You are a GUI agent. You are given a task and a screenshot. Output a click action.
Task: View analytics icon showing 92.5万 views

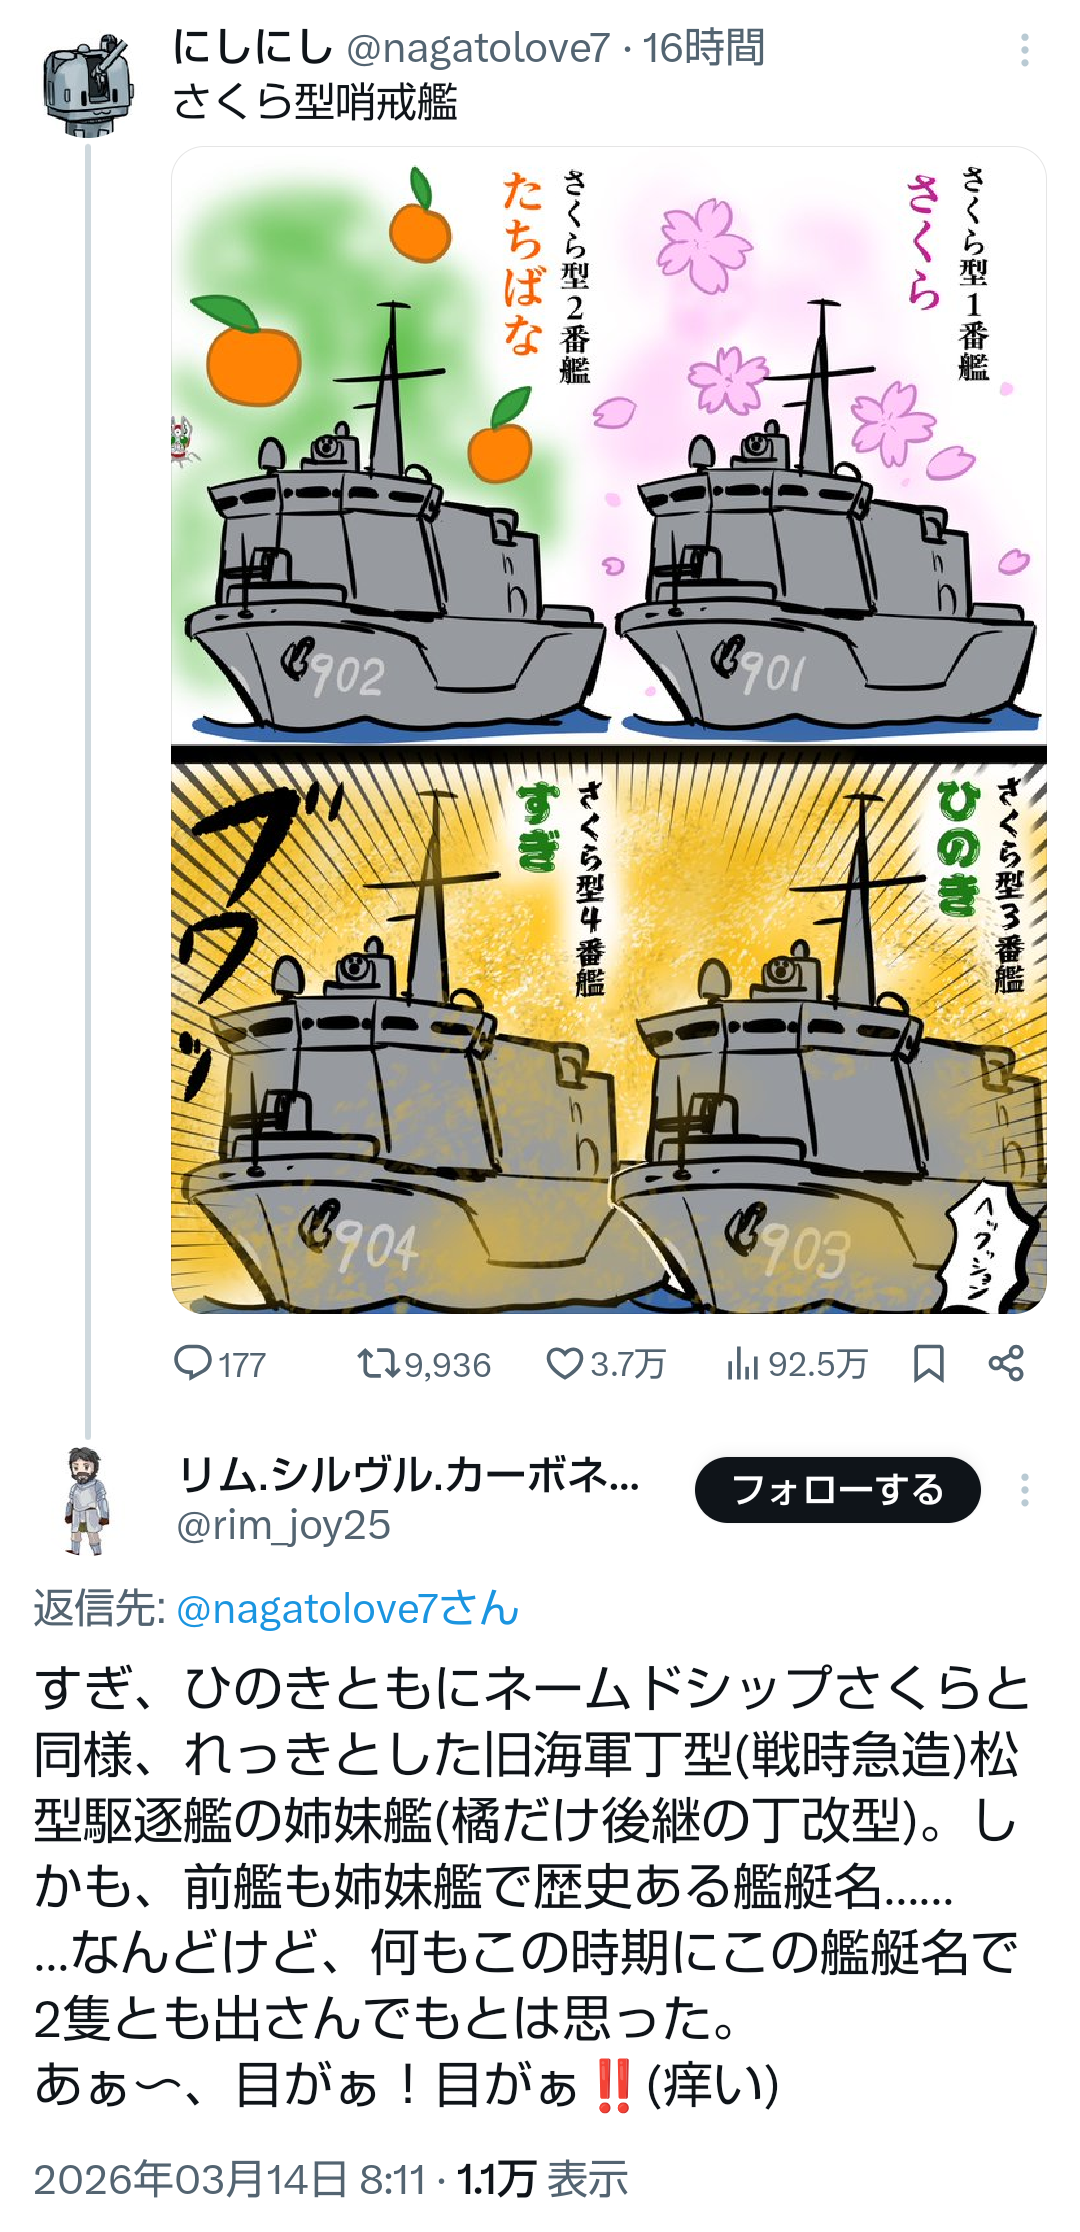click(x=743, y=1363)
